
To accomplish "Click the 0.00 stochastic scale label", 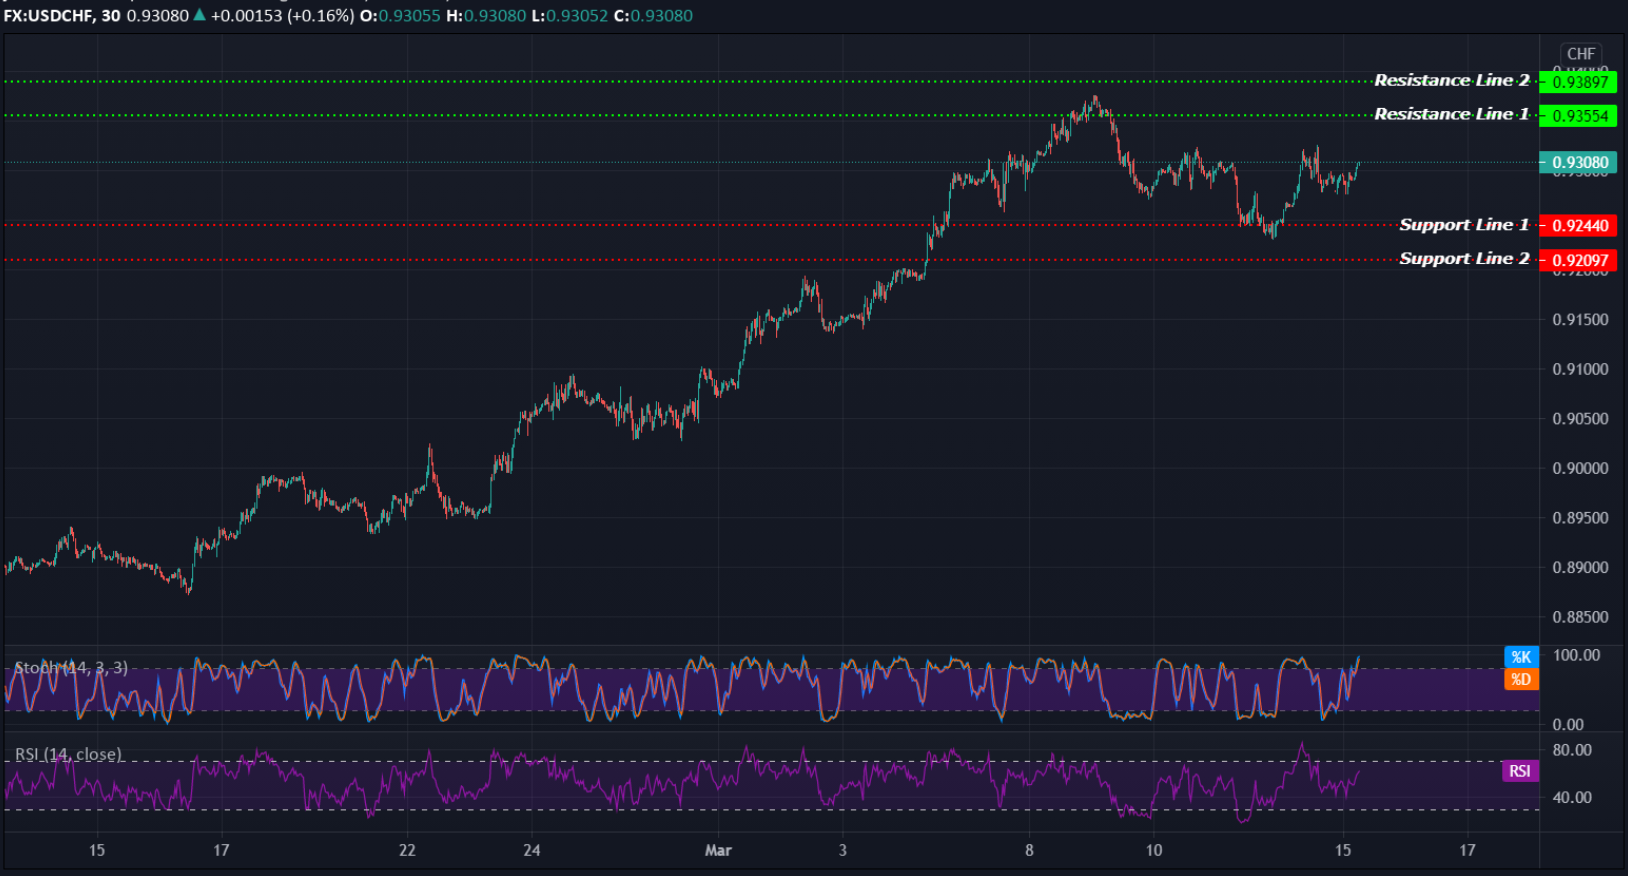I will (1568, 724).
